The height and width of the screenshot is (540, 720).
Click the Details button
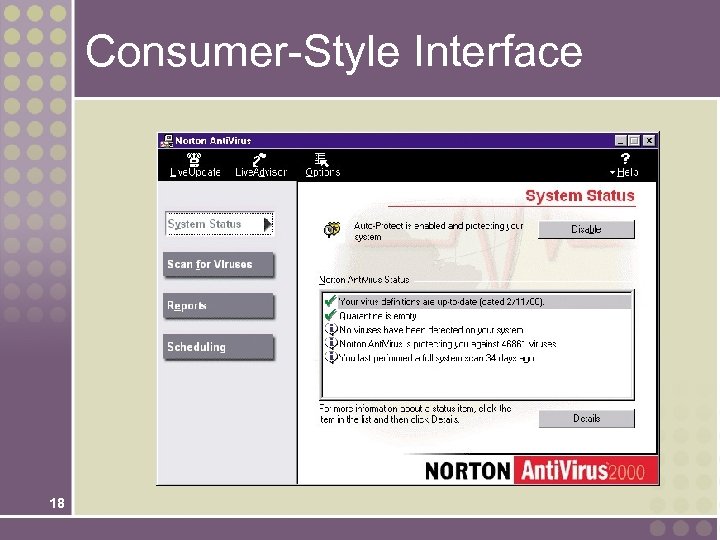(586, 418)
